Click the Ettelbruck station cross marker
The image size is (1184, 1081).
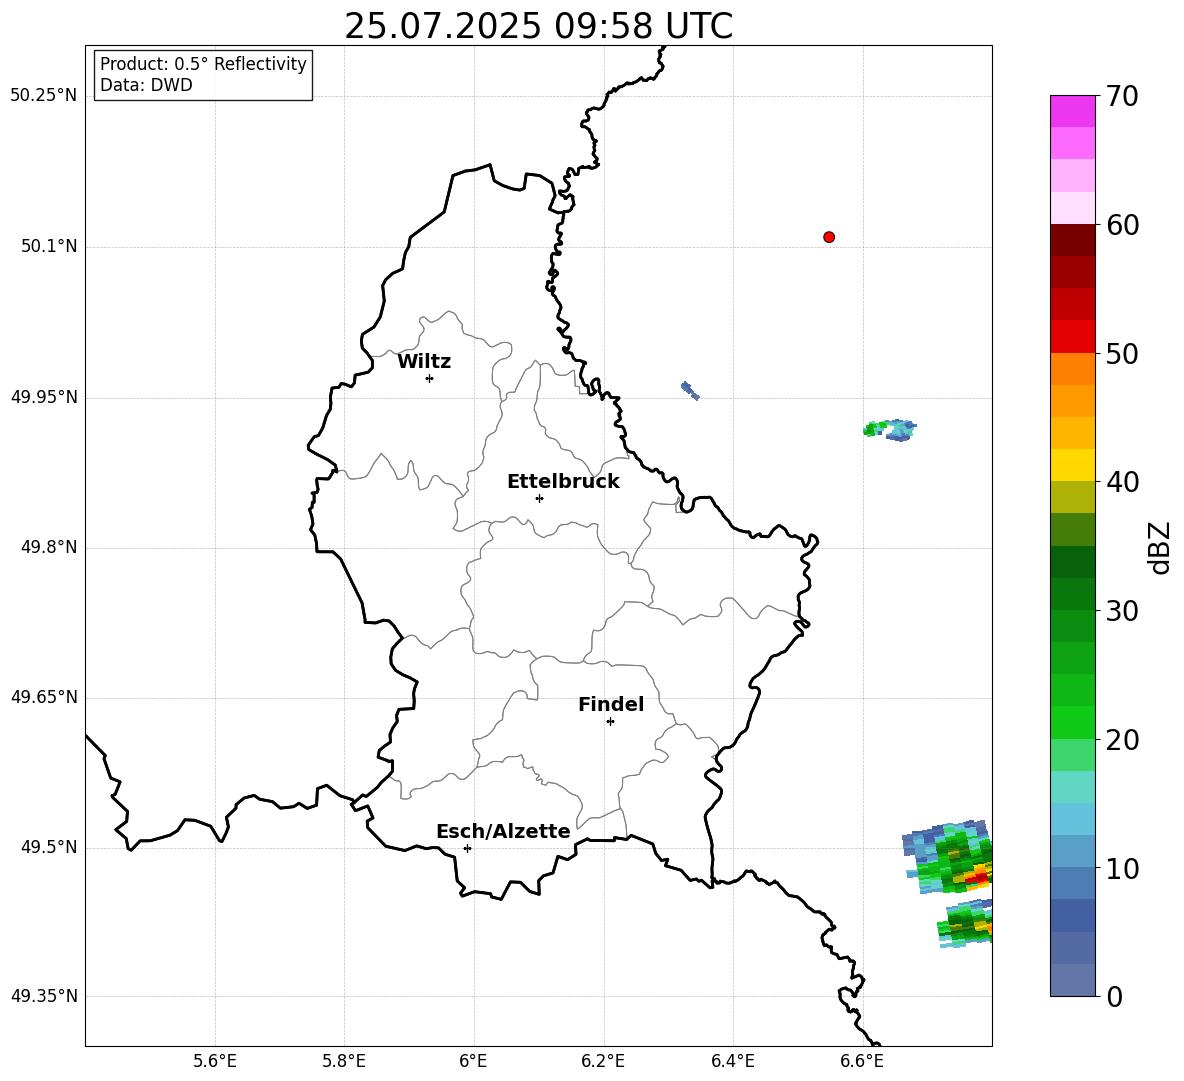tap(539, 498)
